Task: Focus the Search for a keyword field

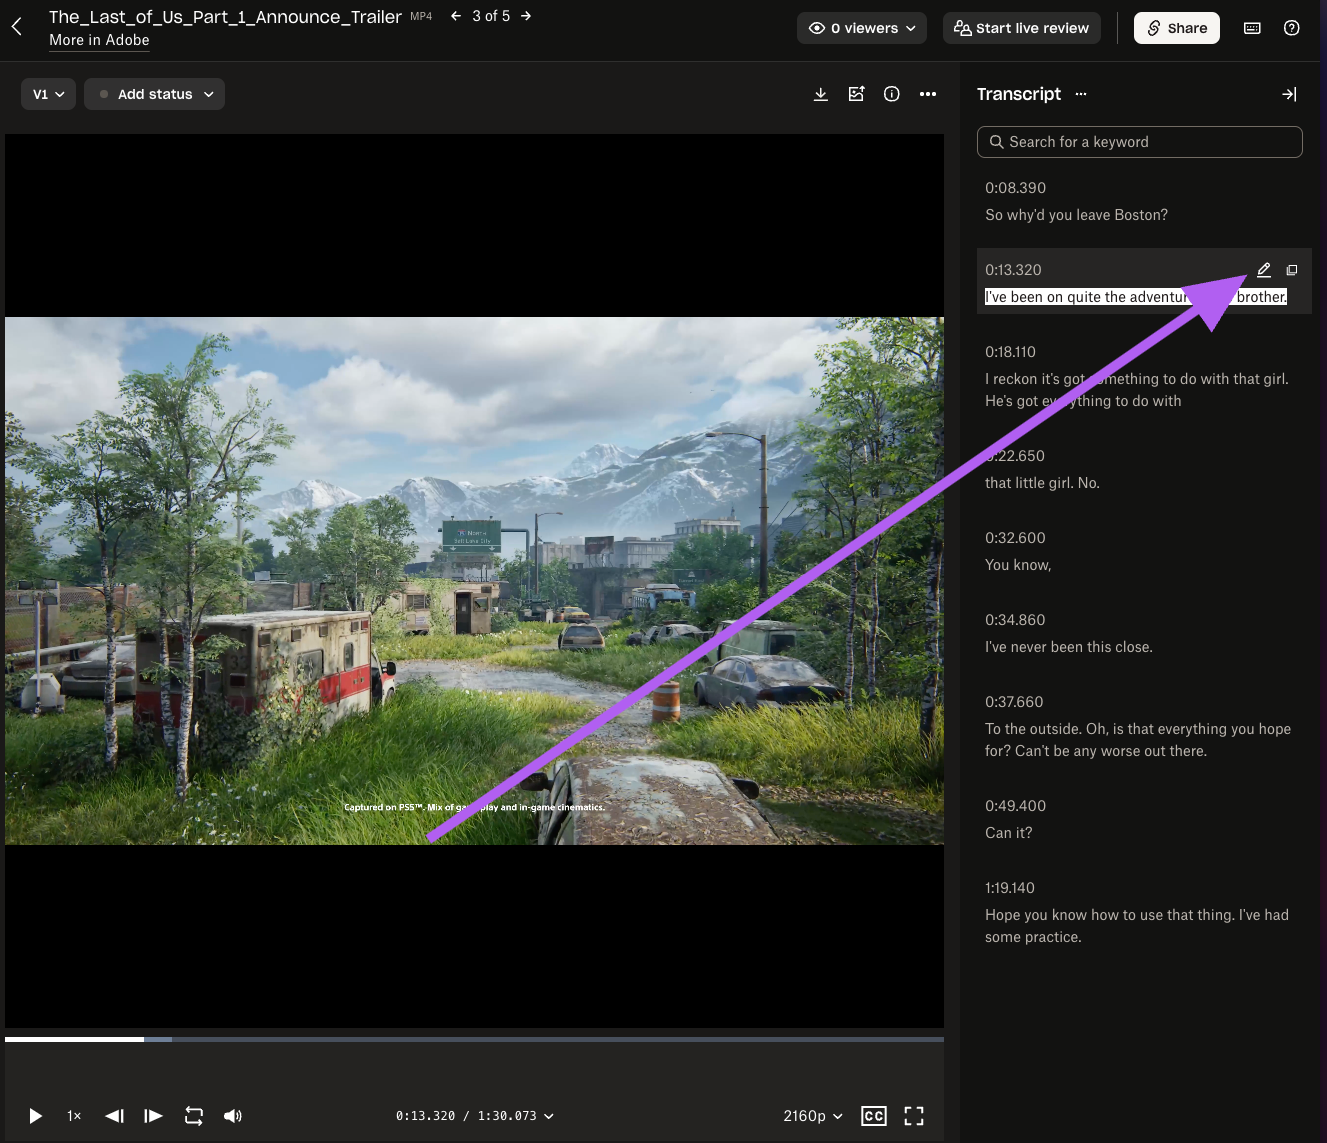Action: (x=1140, y=142)
